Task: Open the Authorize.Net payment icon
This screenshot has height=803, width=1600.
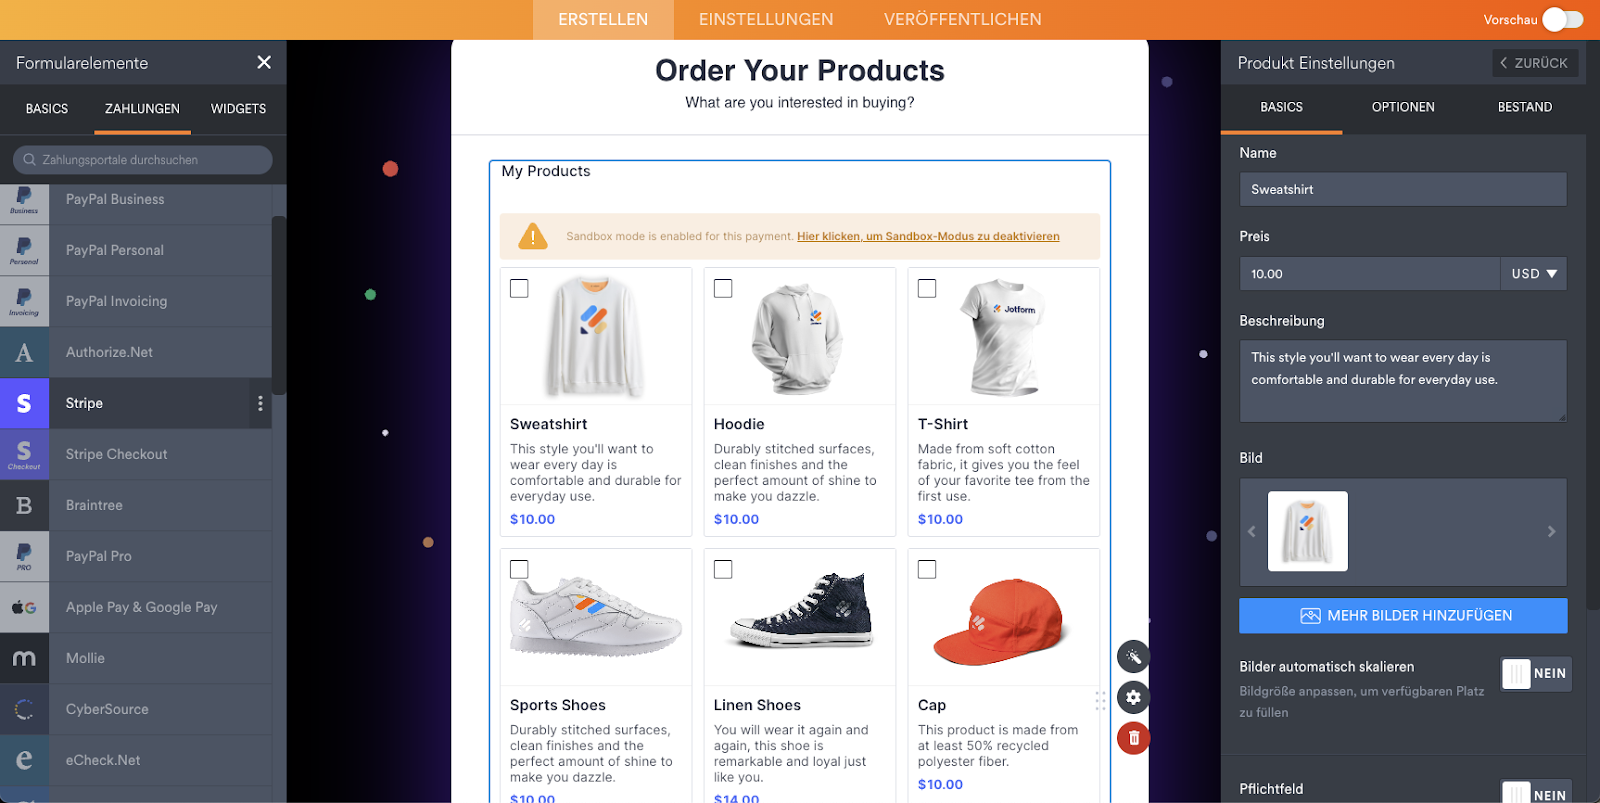Action: [24, 352]
